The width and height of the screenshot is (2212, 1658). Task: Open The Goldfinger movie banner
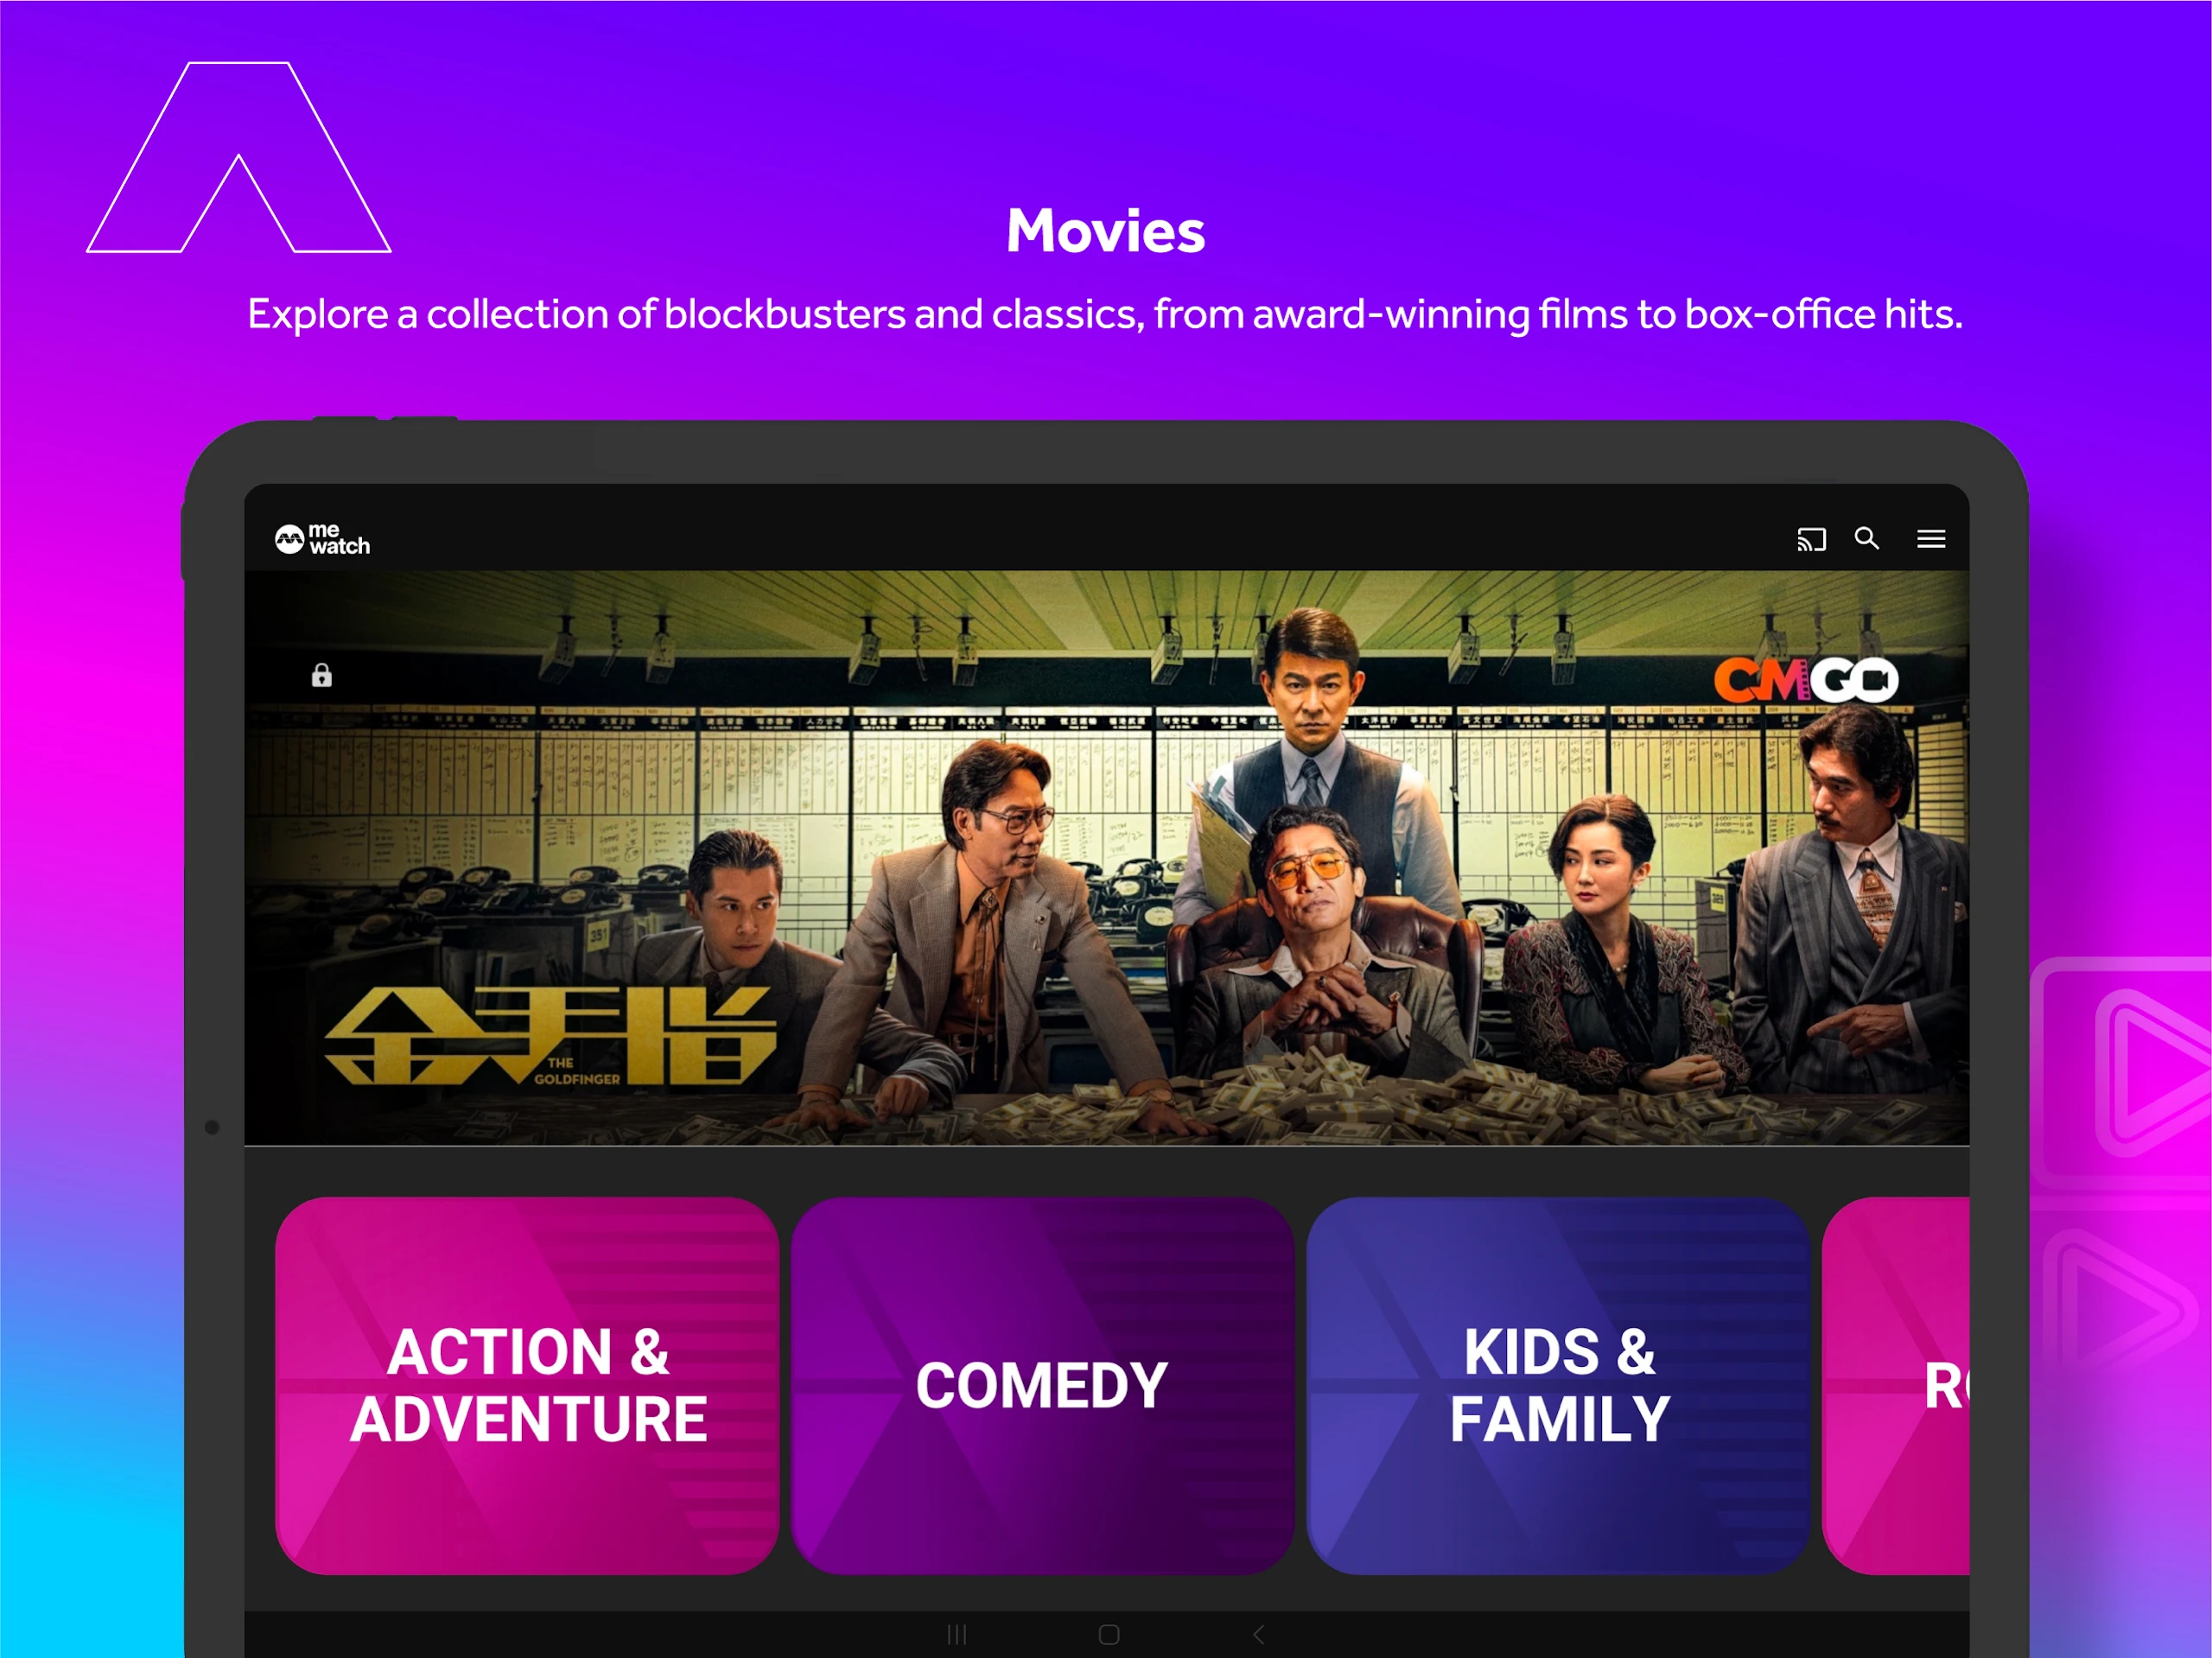tap(1107, 858)
